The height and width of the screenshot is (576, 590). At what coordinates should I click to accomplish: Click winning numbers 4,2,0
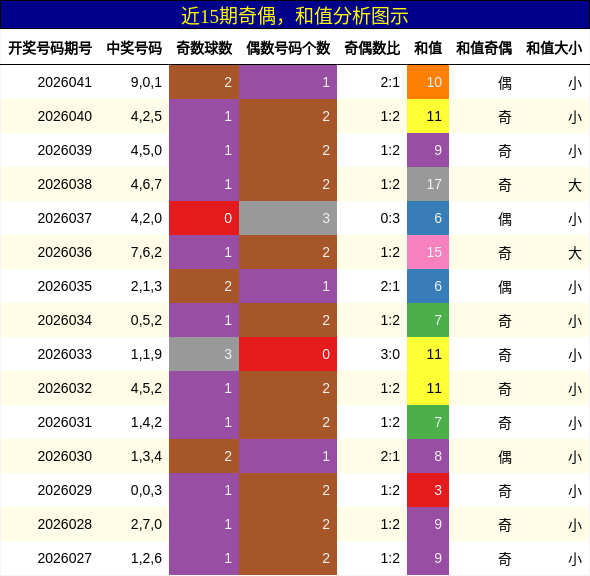click(x=146, y=218)
